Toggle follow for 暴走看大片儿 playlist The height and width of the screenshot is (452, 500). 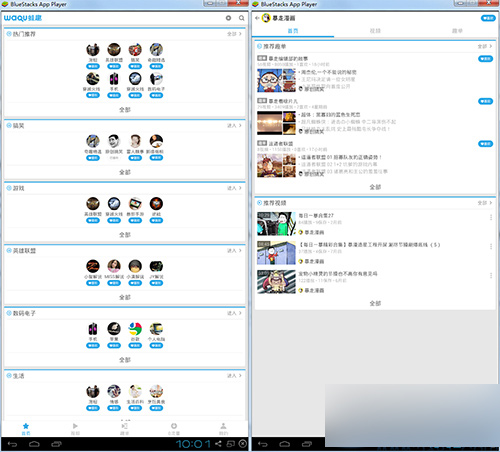pyautogui.click(x=485, y=101)
